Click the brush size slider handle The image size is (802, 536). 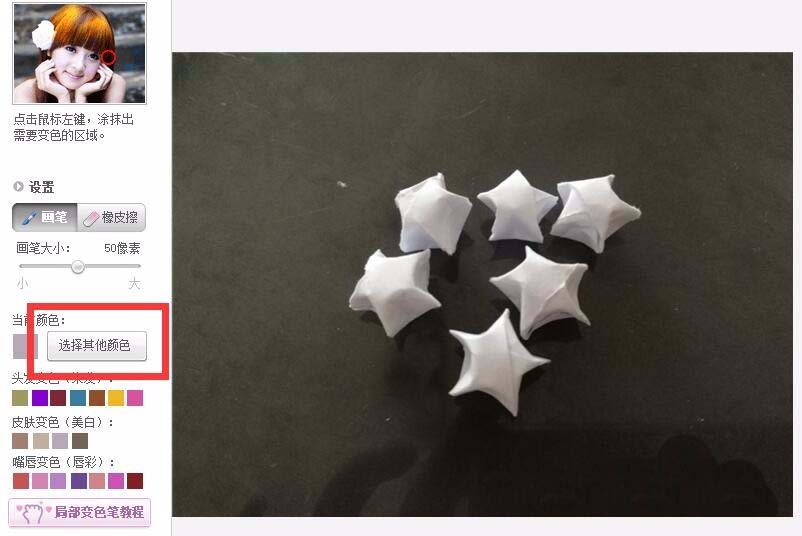tap(78, 266)
